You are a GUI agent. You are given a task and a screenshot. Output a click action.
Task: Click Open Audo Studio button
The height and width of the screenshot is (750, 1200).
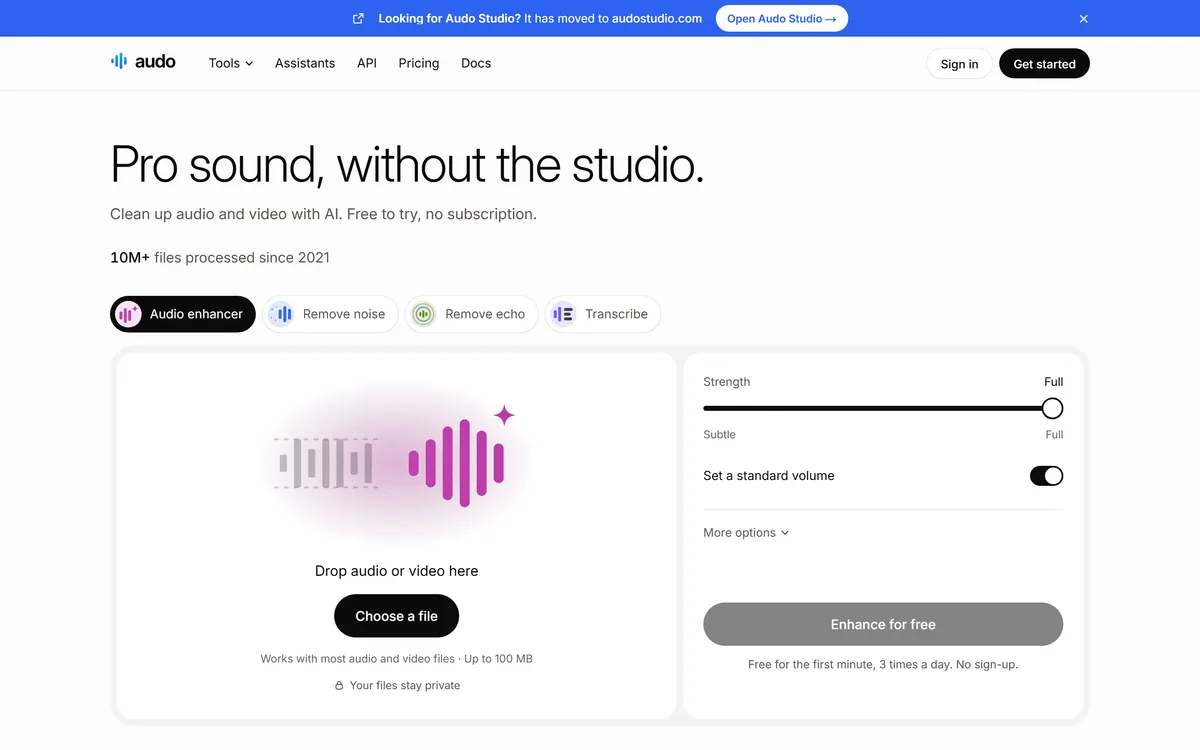[x=782, y=18]
